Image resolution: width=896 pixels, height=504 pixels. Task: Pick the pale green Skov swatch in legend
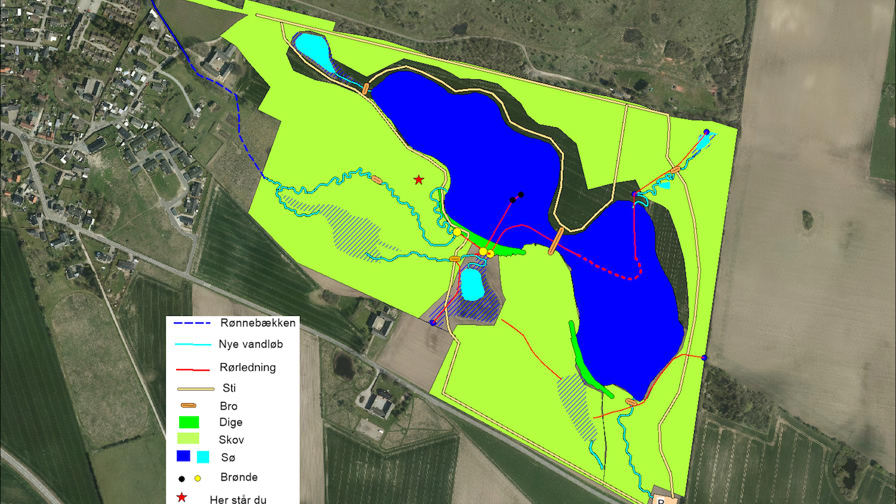pos(188,439)
